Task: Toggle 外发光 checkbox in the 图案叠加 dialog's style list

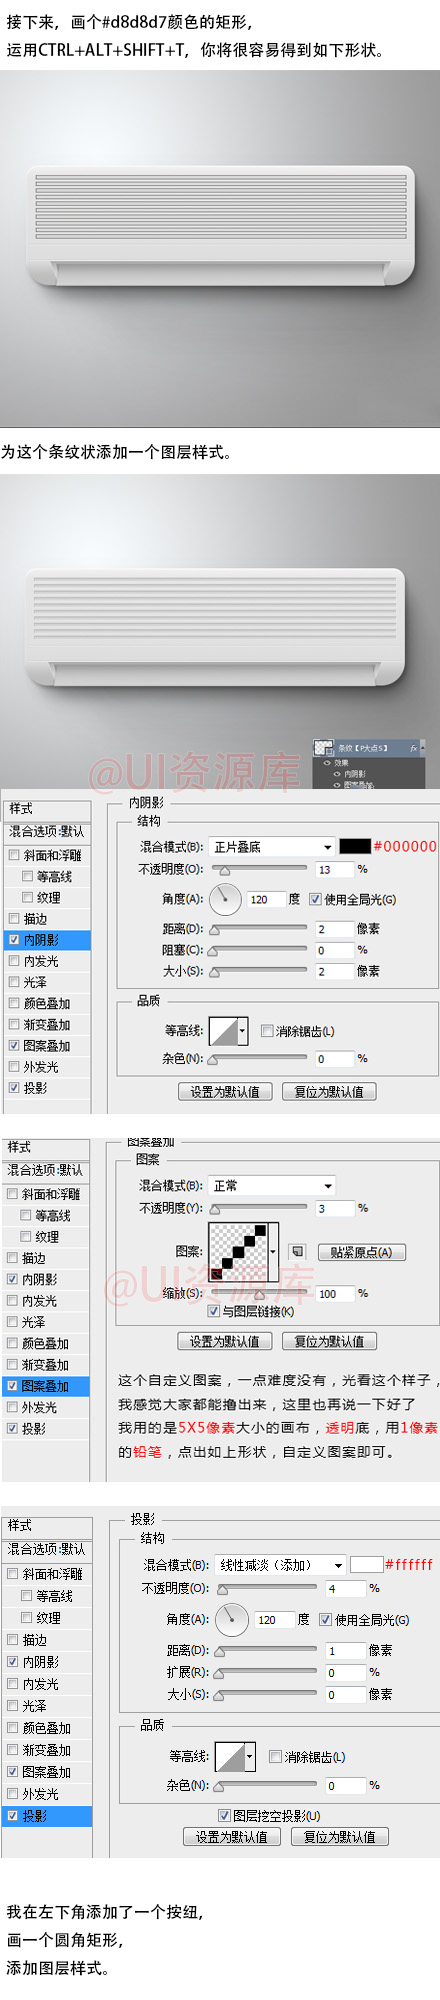Action: point(13,1408)
